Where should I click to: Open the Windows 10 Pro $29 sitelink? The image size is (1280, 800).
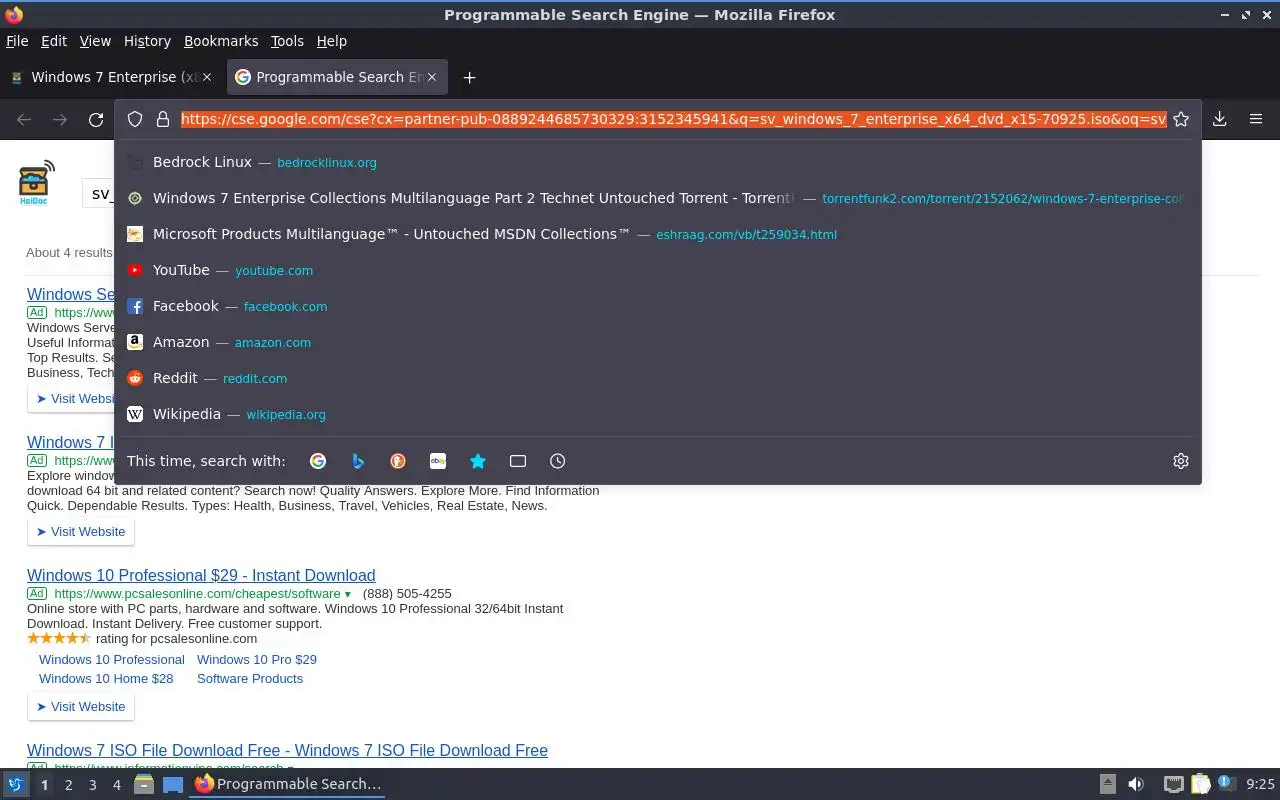[x=257, y=659]
